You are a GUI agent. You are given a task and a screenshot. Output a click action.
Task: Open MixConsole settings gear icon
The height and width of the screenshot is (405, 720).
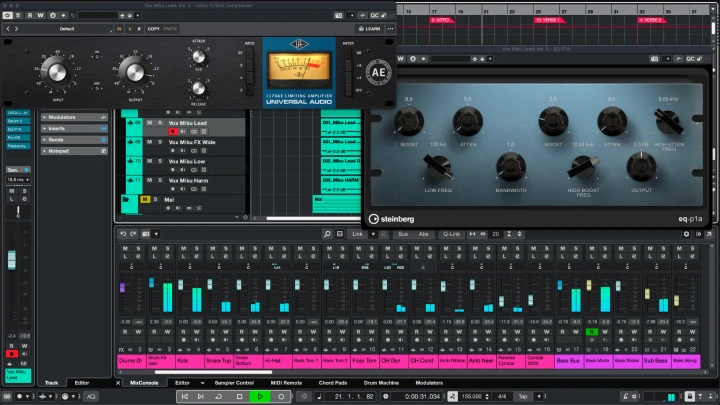686,234
